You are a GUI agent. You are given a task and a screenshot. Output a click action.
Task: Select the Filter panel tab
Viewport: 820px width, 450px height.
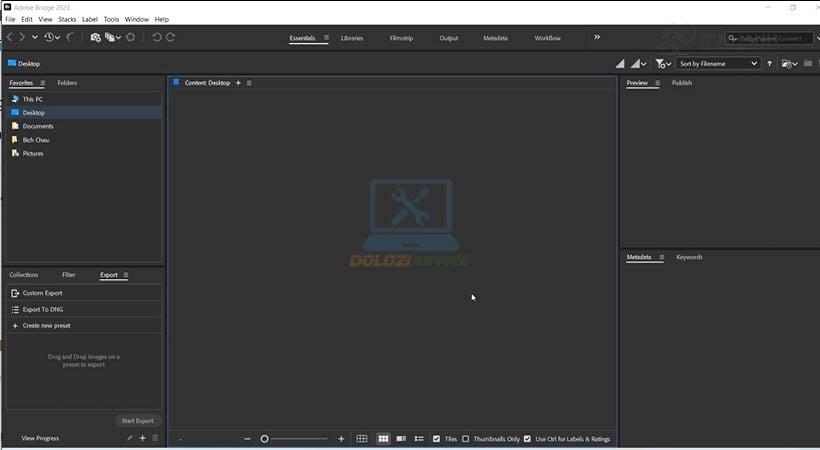69,275
